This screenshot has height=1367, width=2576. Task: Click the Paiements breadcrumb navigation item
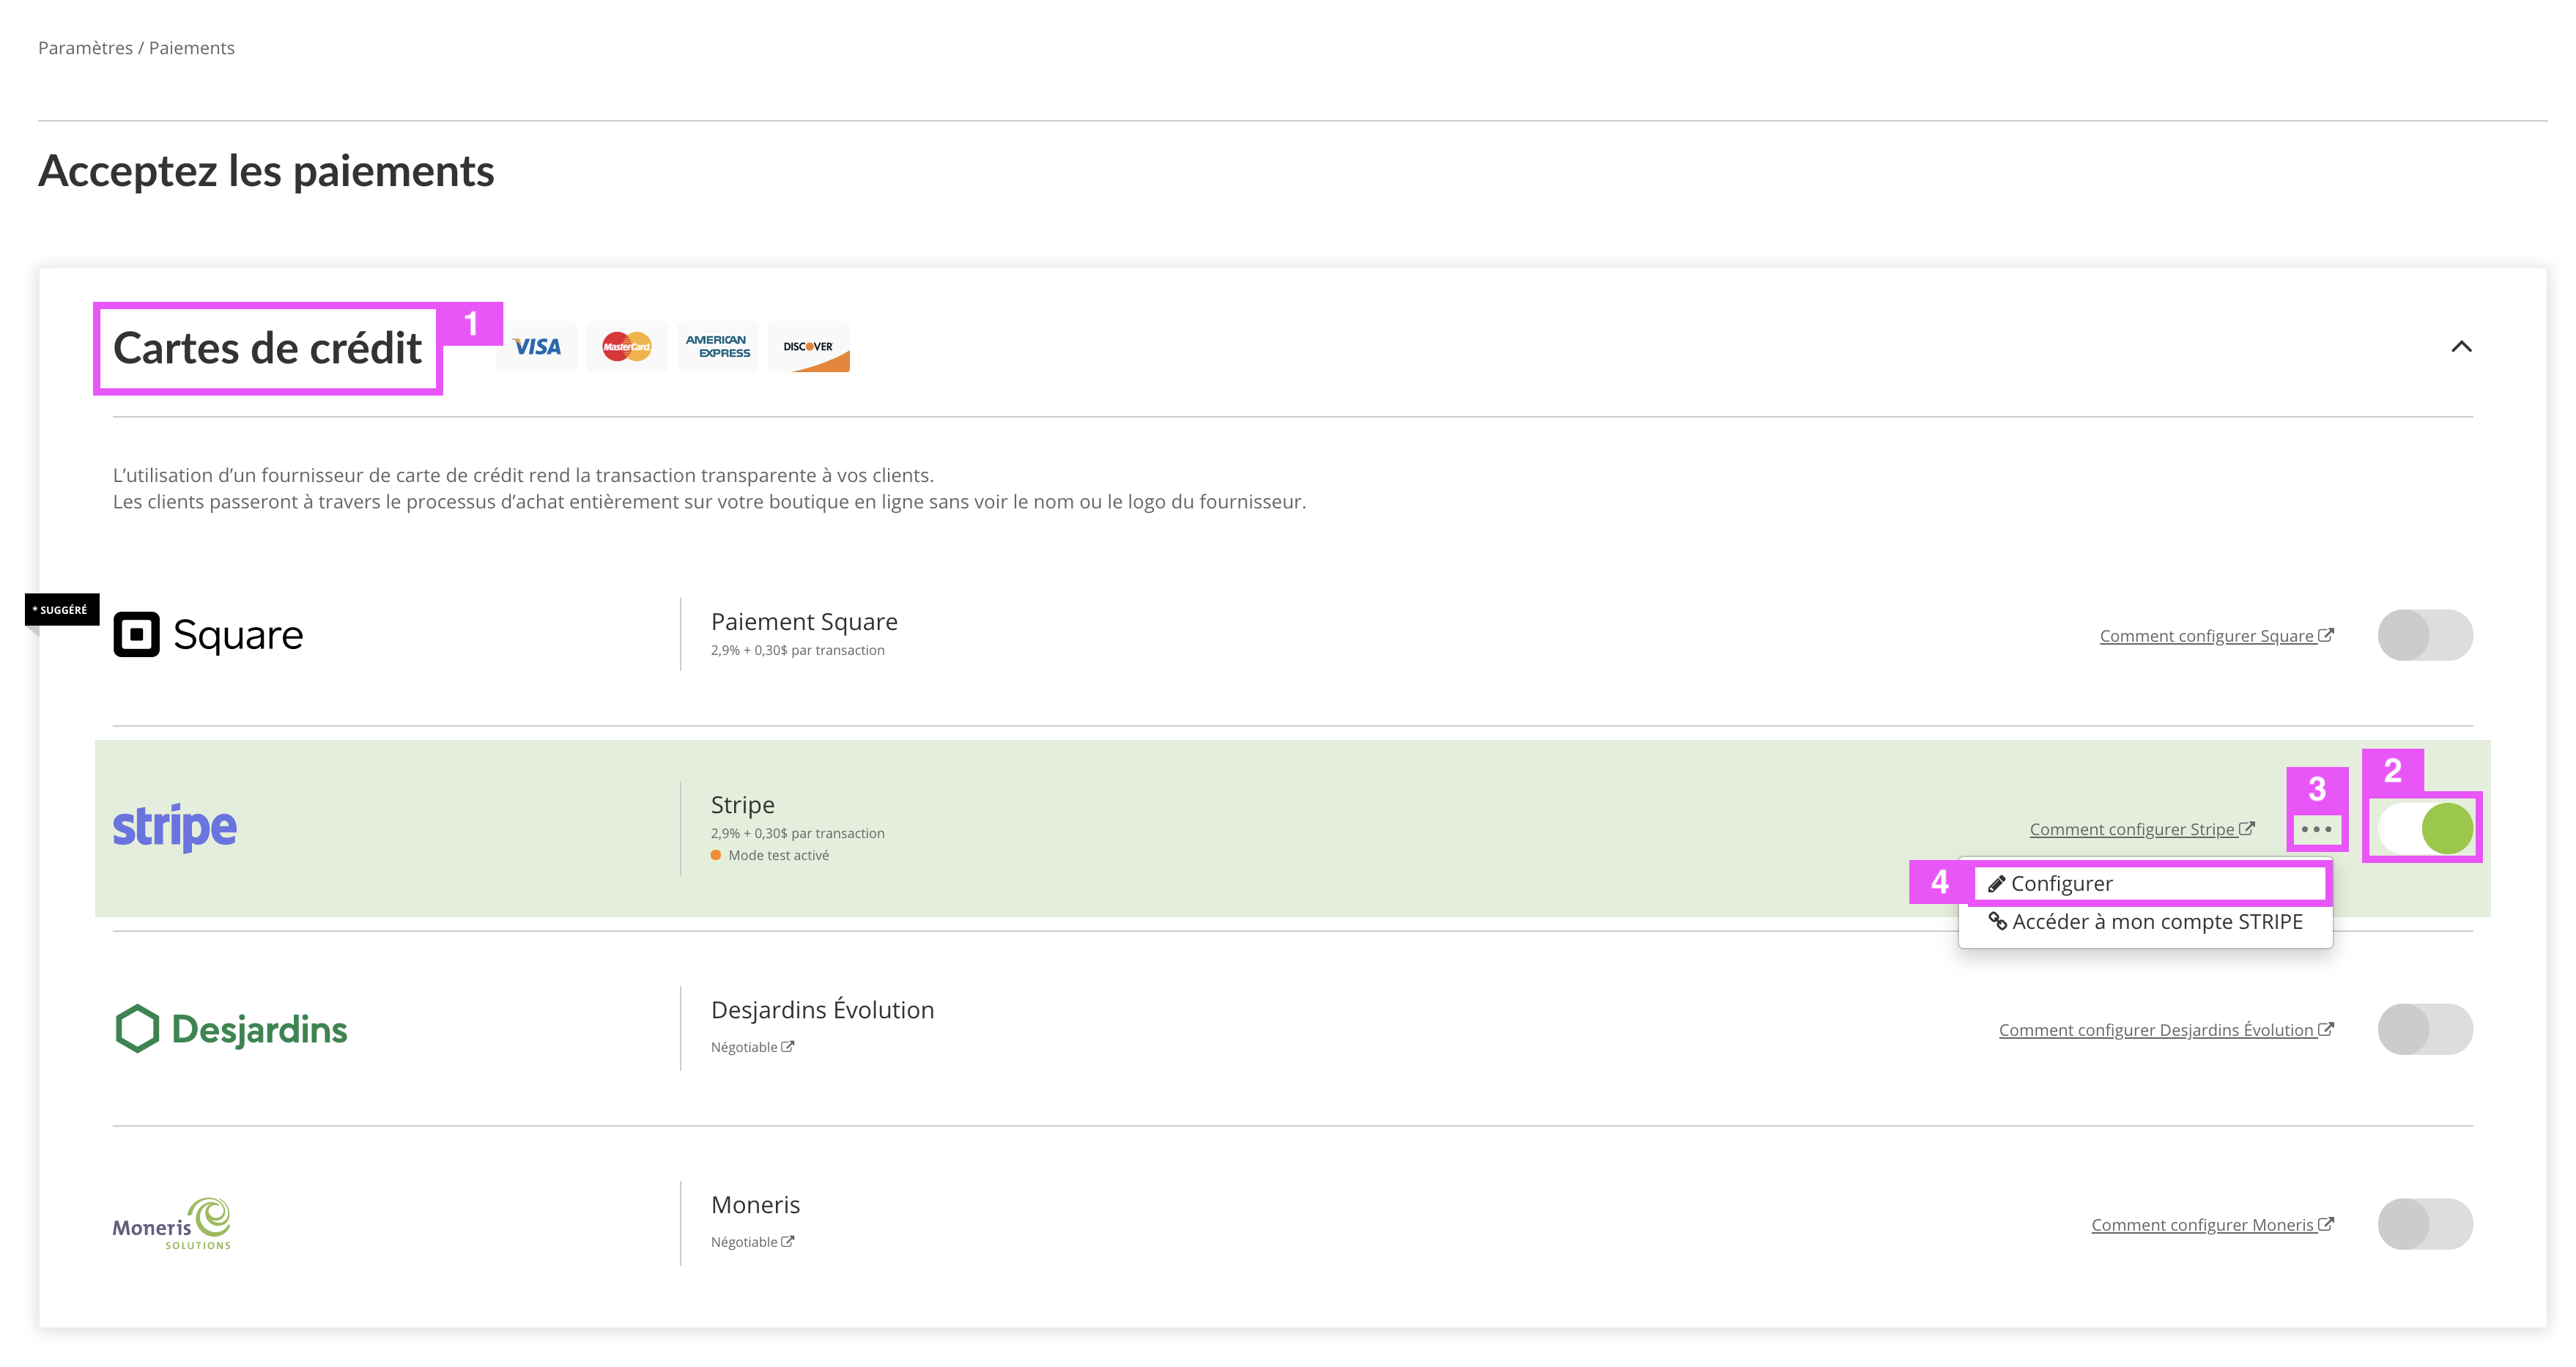193,46
